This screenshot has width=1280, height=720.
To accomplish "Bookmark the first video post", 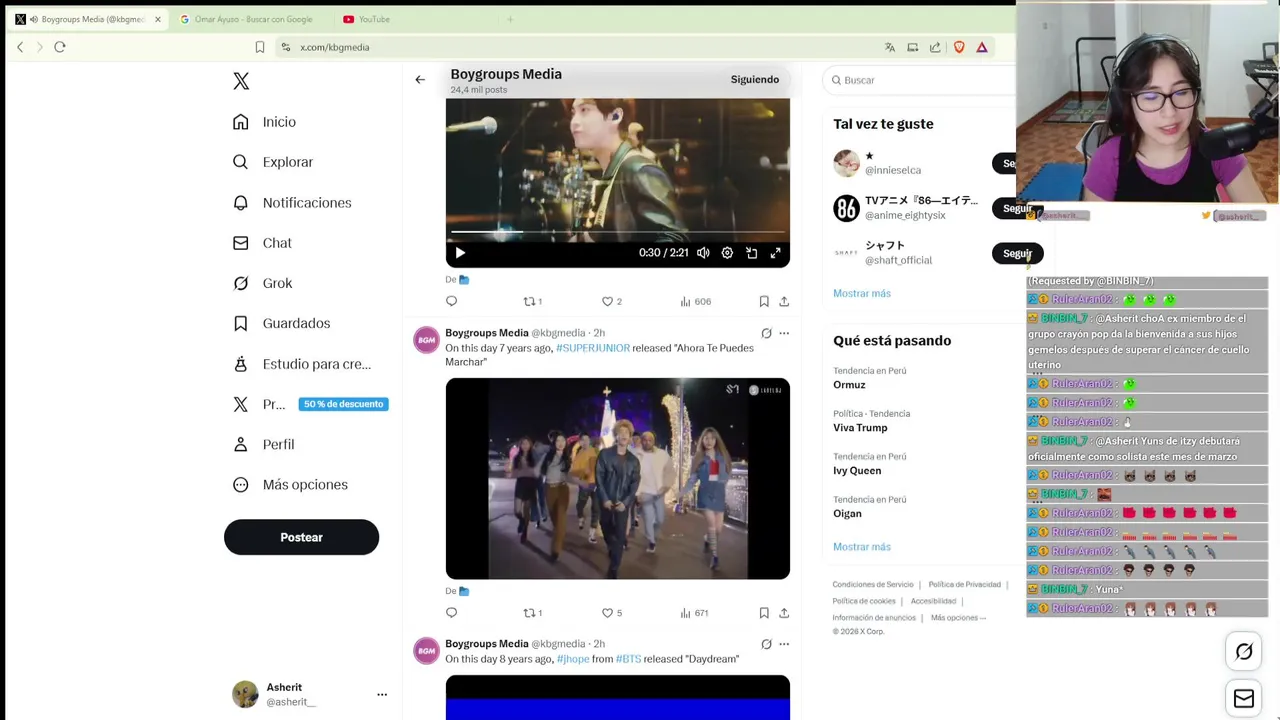I will 764,301.
